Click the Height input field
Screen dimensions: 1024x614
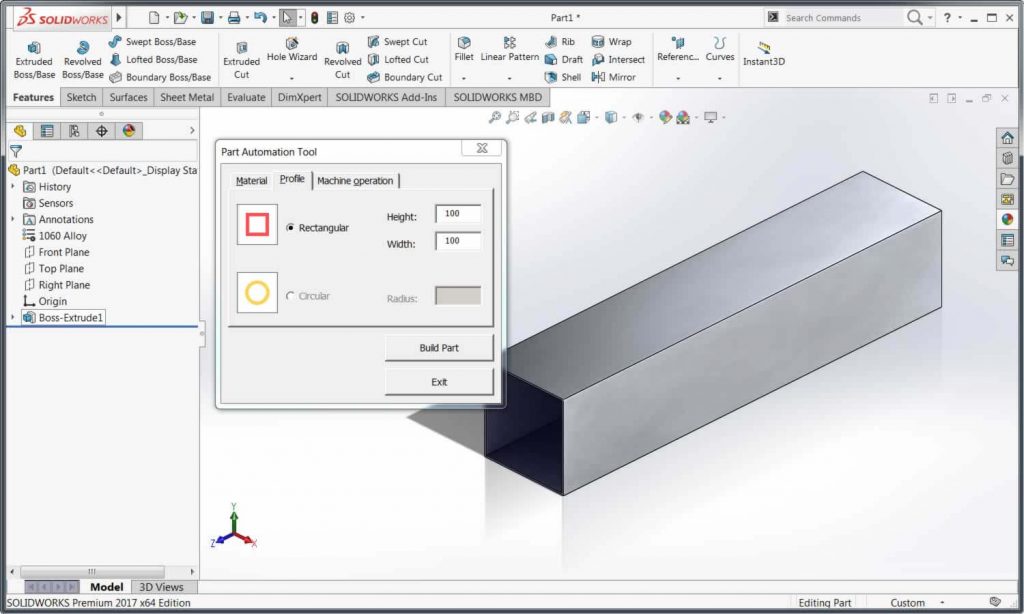[x=458, y=214]
